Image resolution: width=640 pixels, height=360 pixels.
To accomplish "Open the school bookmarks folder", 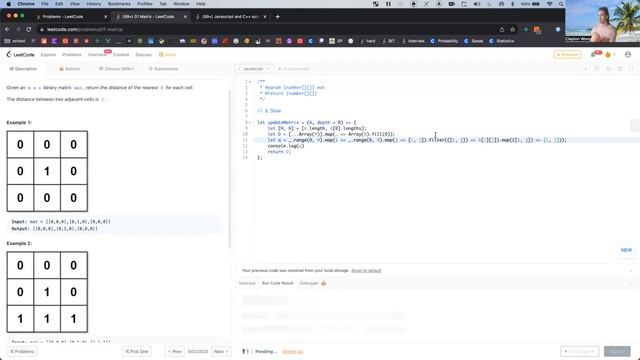I will 15,41.
